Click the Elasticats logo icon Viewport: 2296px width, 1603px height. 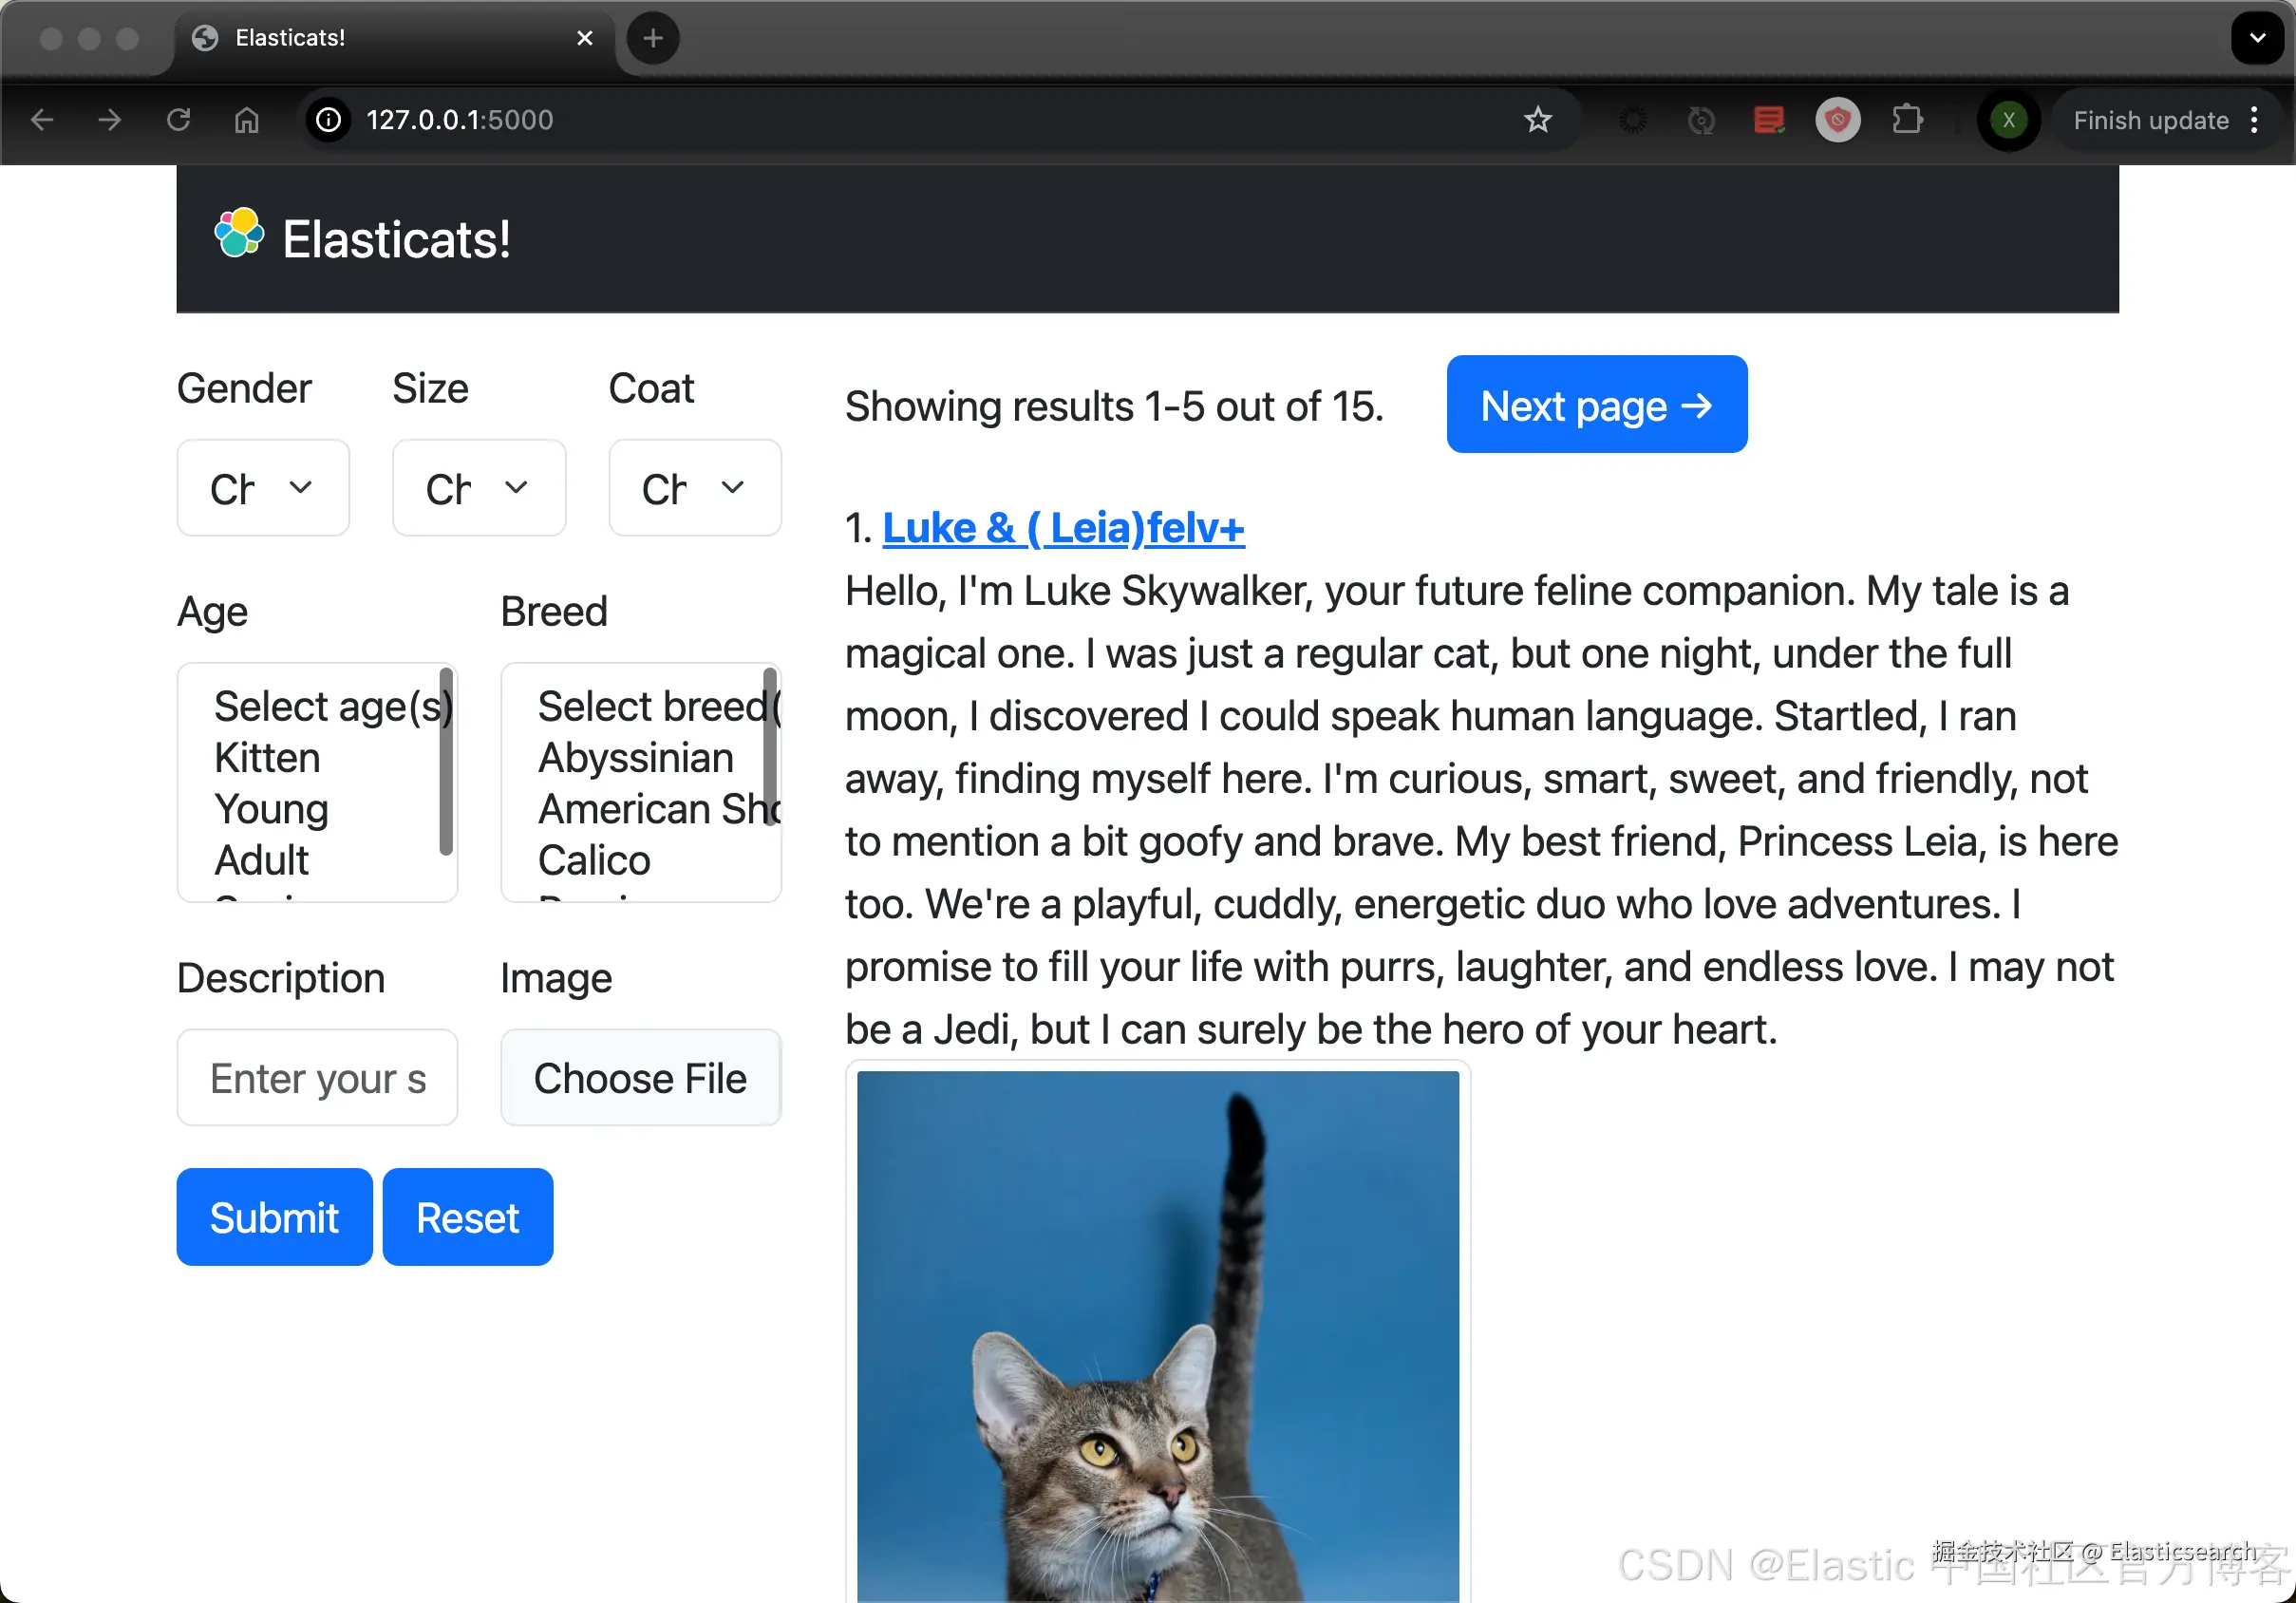click(240, 234)
